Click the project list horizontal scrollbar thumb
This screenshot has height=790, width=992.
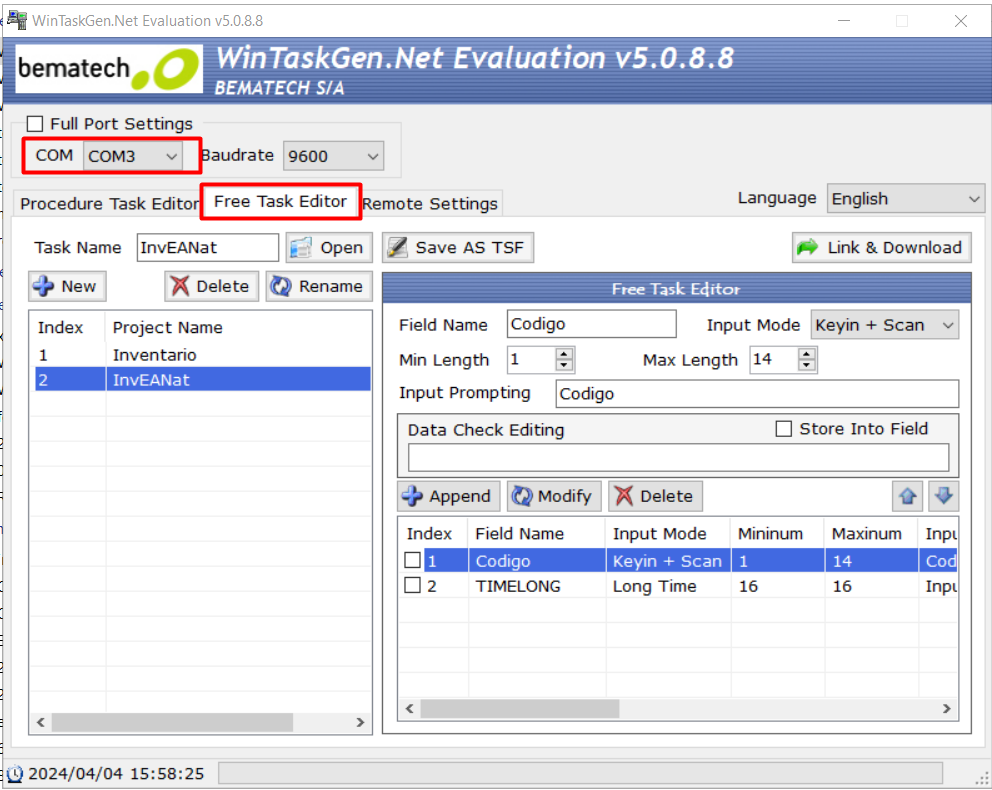click(x=172, y=722)
